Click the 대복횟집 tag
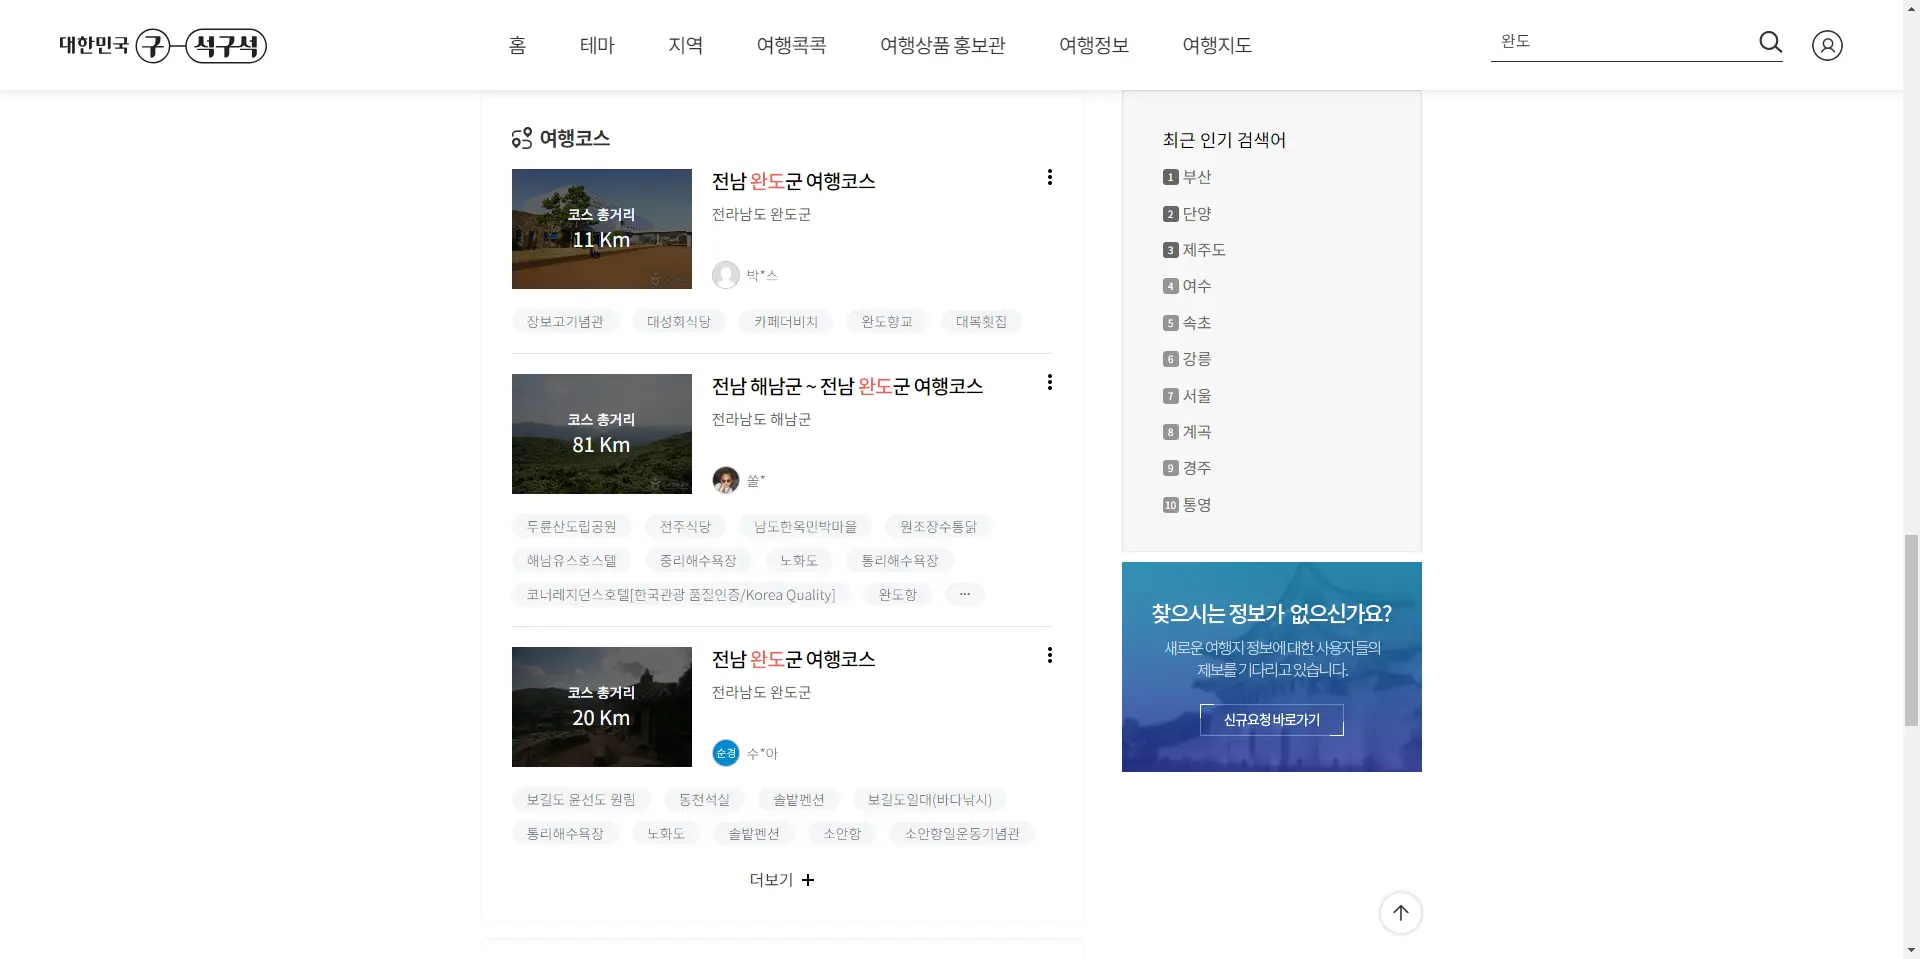 [x=981, y=321]
